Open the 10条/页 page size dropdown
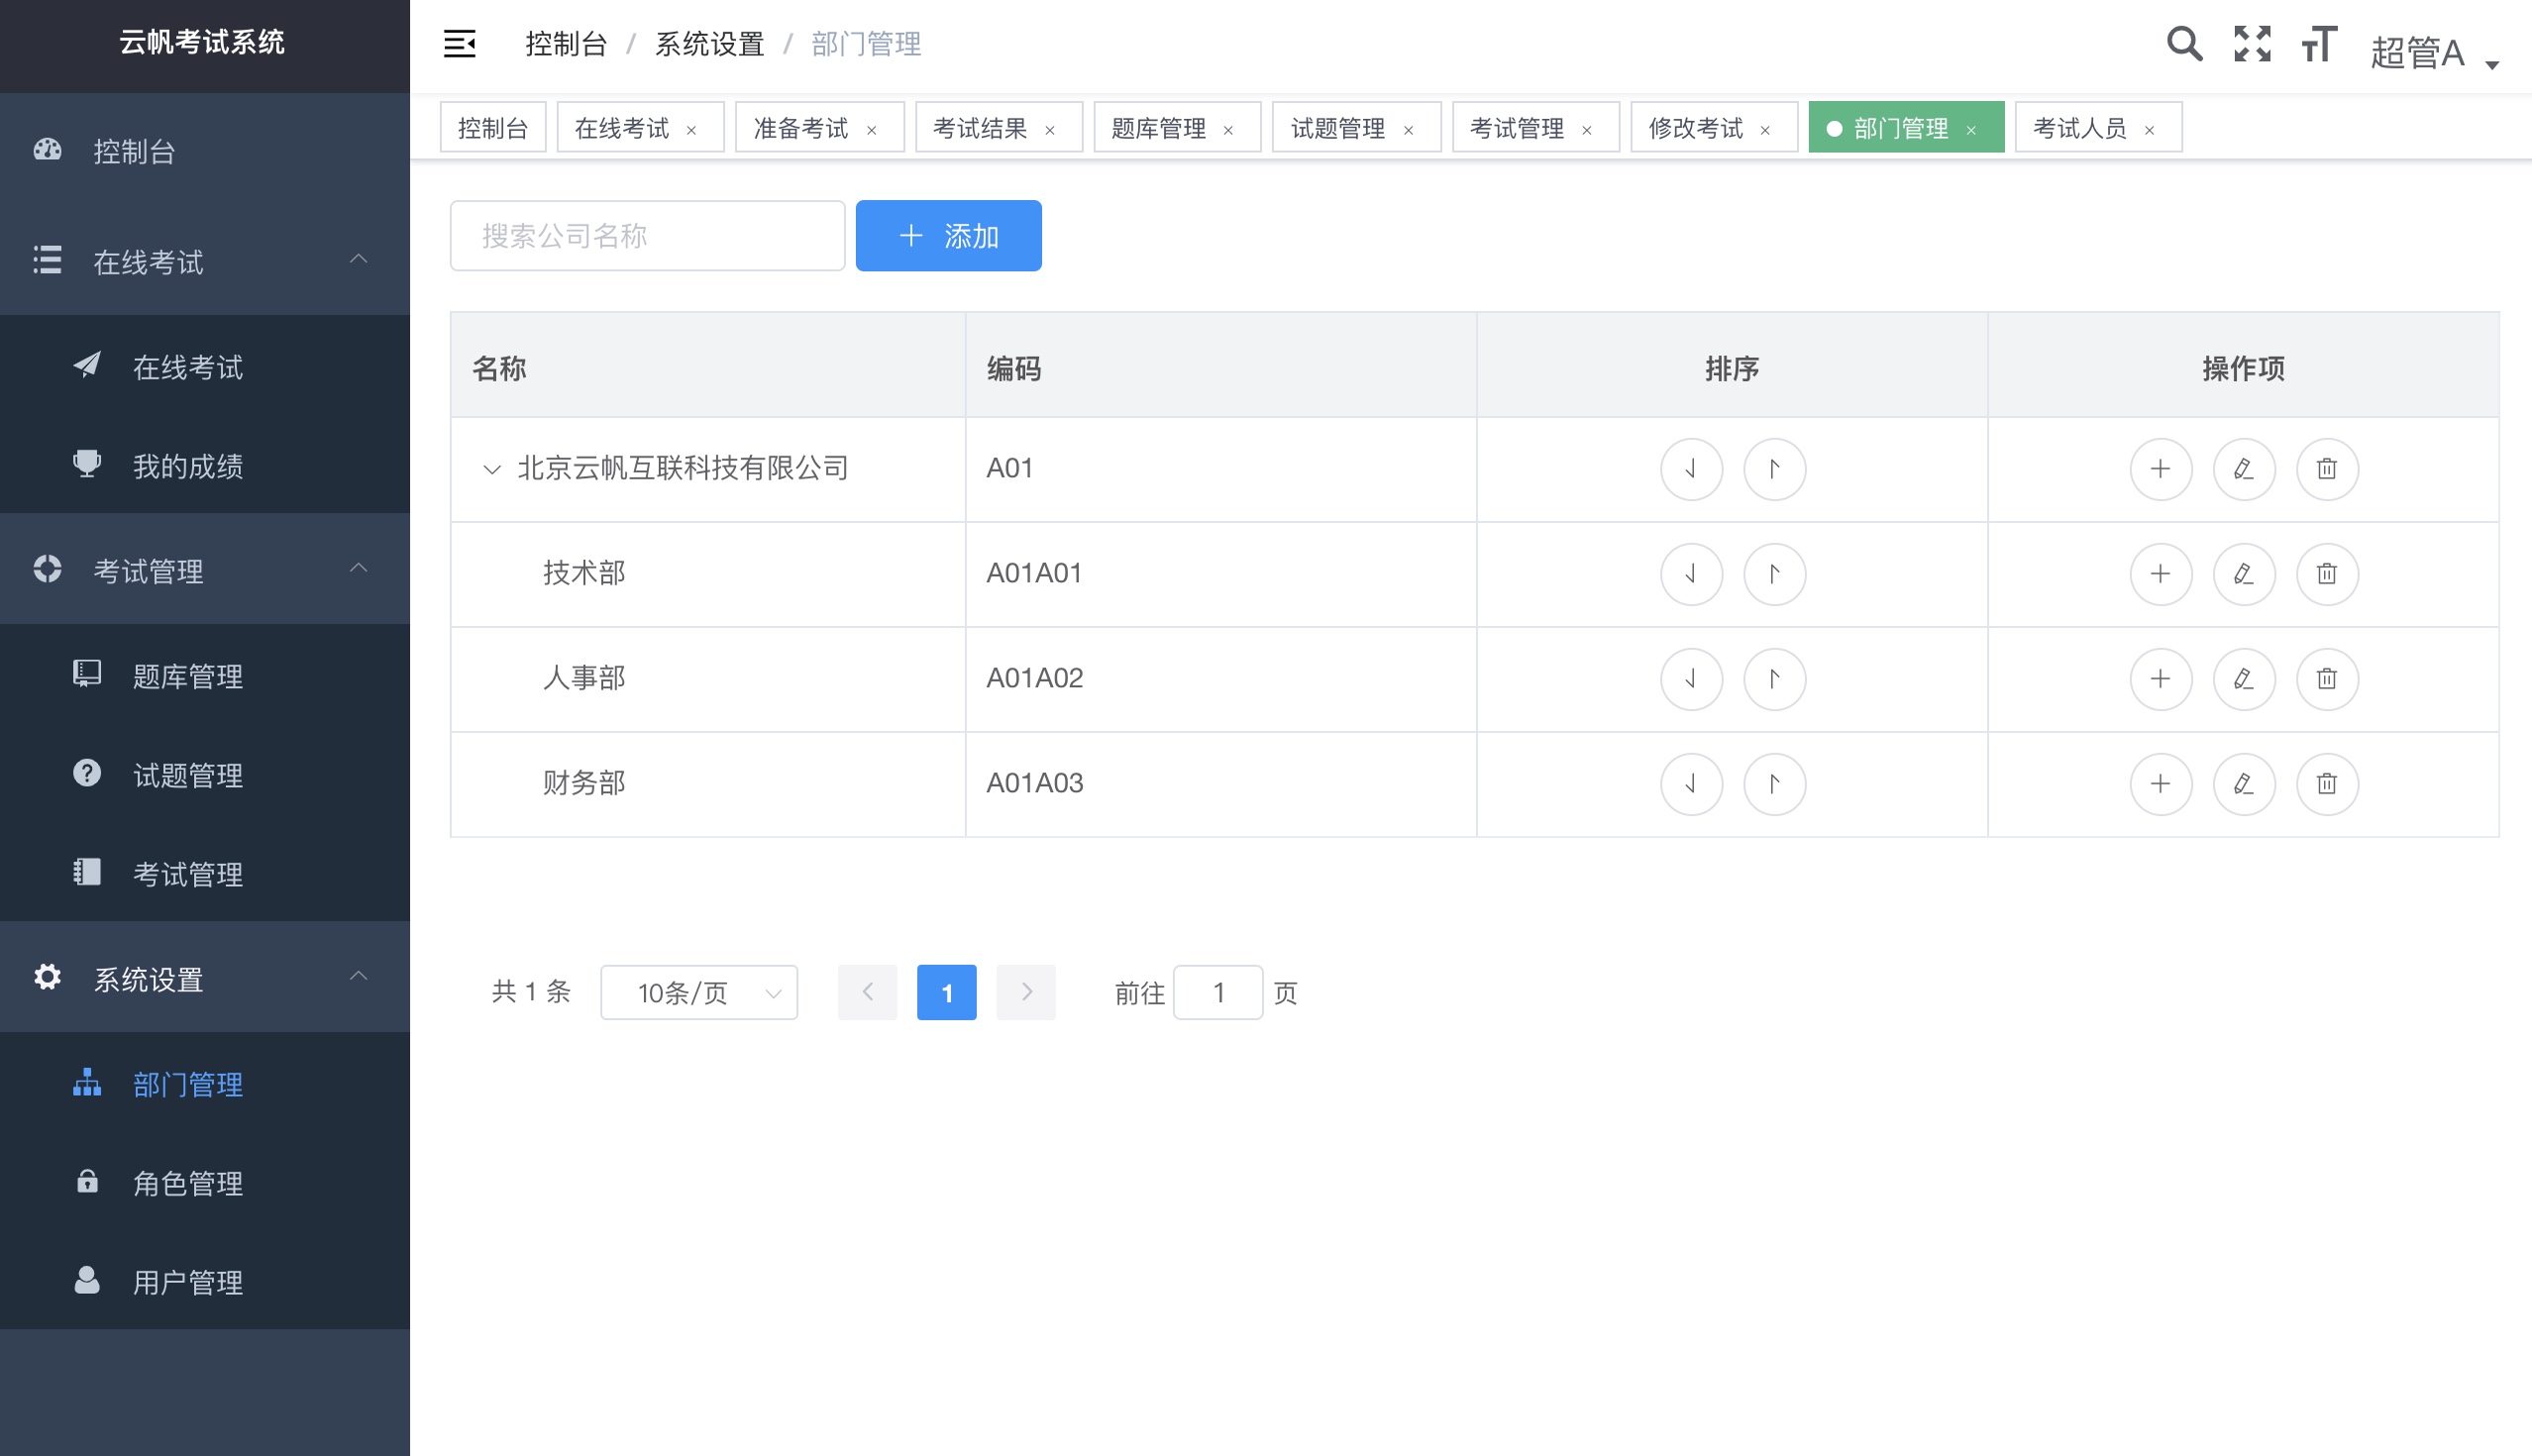 [698, 992]
